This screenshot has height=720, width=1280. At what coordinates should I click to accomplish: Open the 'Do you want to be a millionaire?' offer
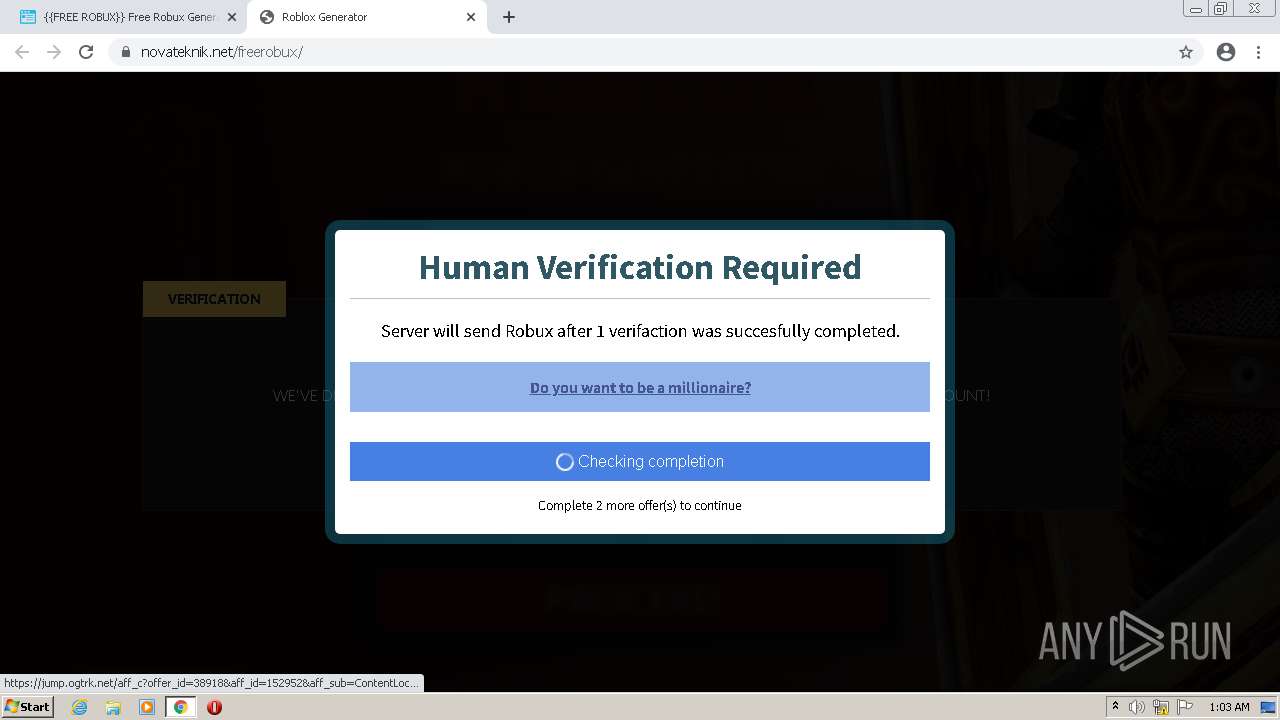pos(640,387)
